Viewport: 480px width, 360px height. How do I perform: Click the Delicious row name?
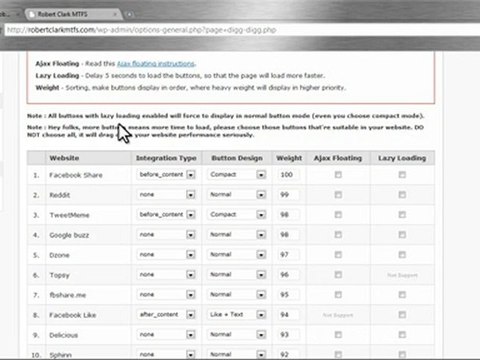coord(64,335)
